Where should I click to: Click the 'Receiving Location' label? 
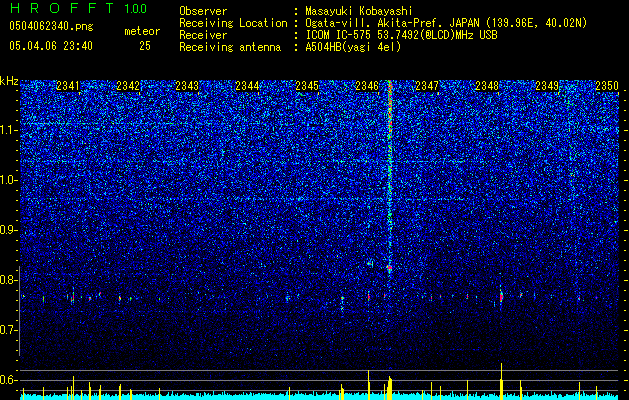(x=233, y=23)
